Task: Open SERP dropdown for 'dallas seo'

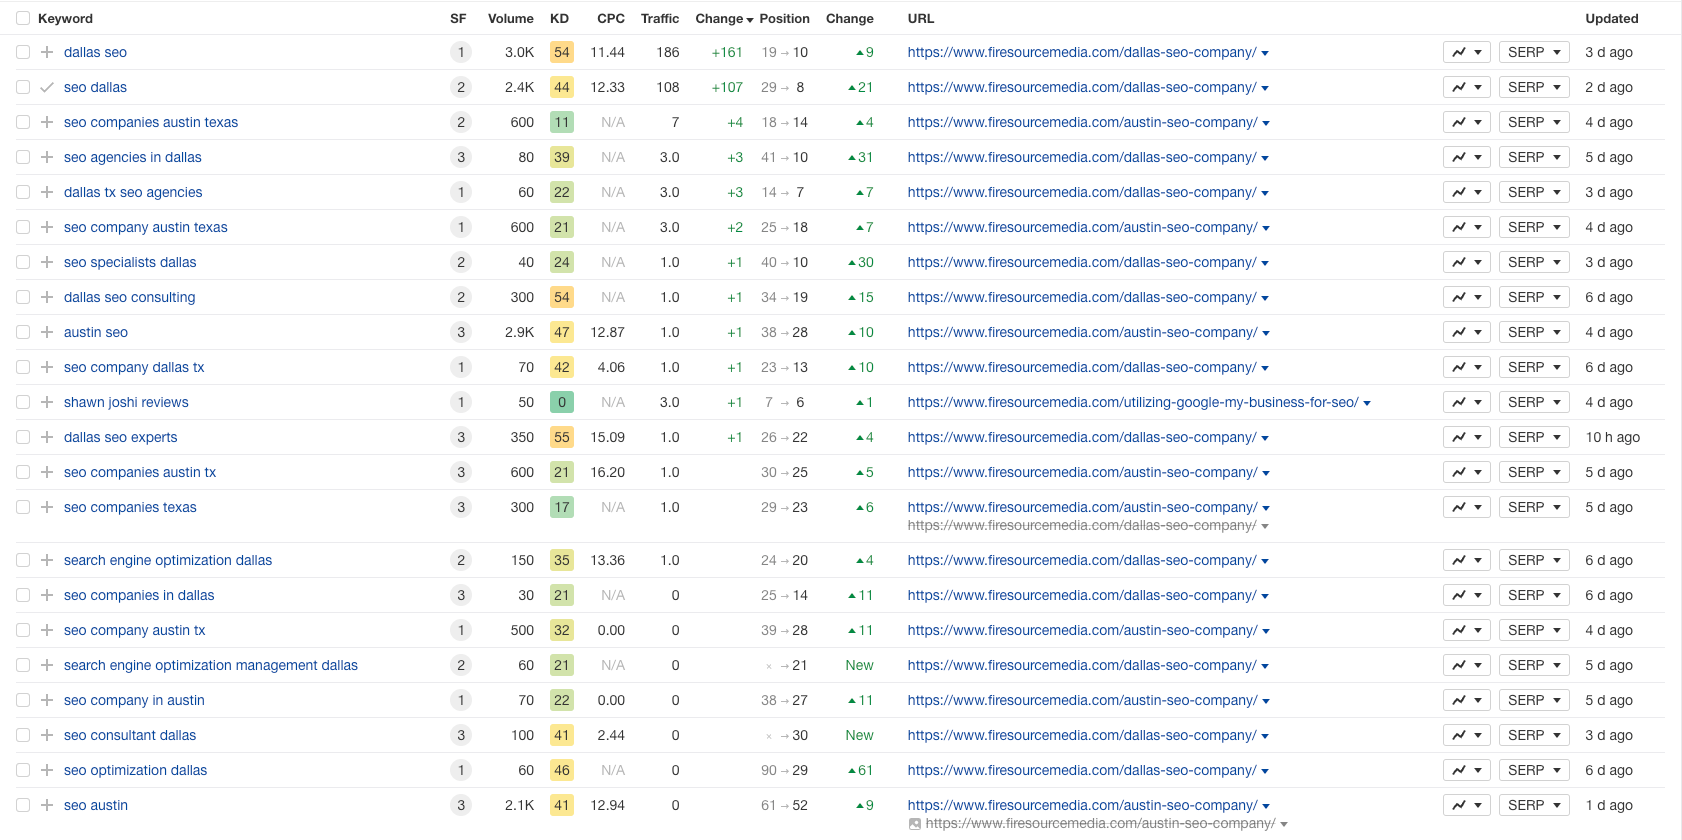Action: pos(1534,52)
